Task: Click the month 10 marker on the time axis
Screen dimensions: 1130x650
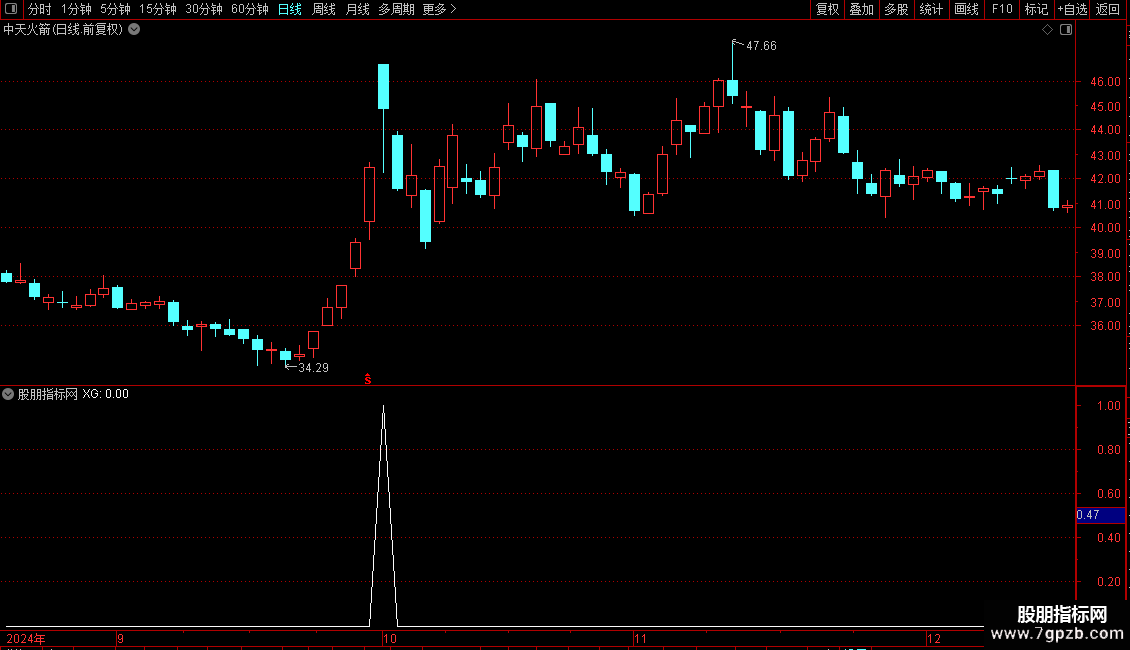Action: click(390, 639)
